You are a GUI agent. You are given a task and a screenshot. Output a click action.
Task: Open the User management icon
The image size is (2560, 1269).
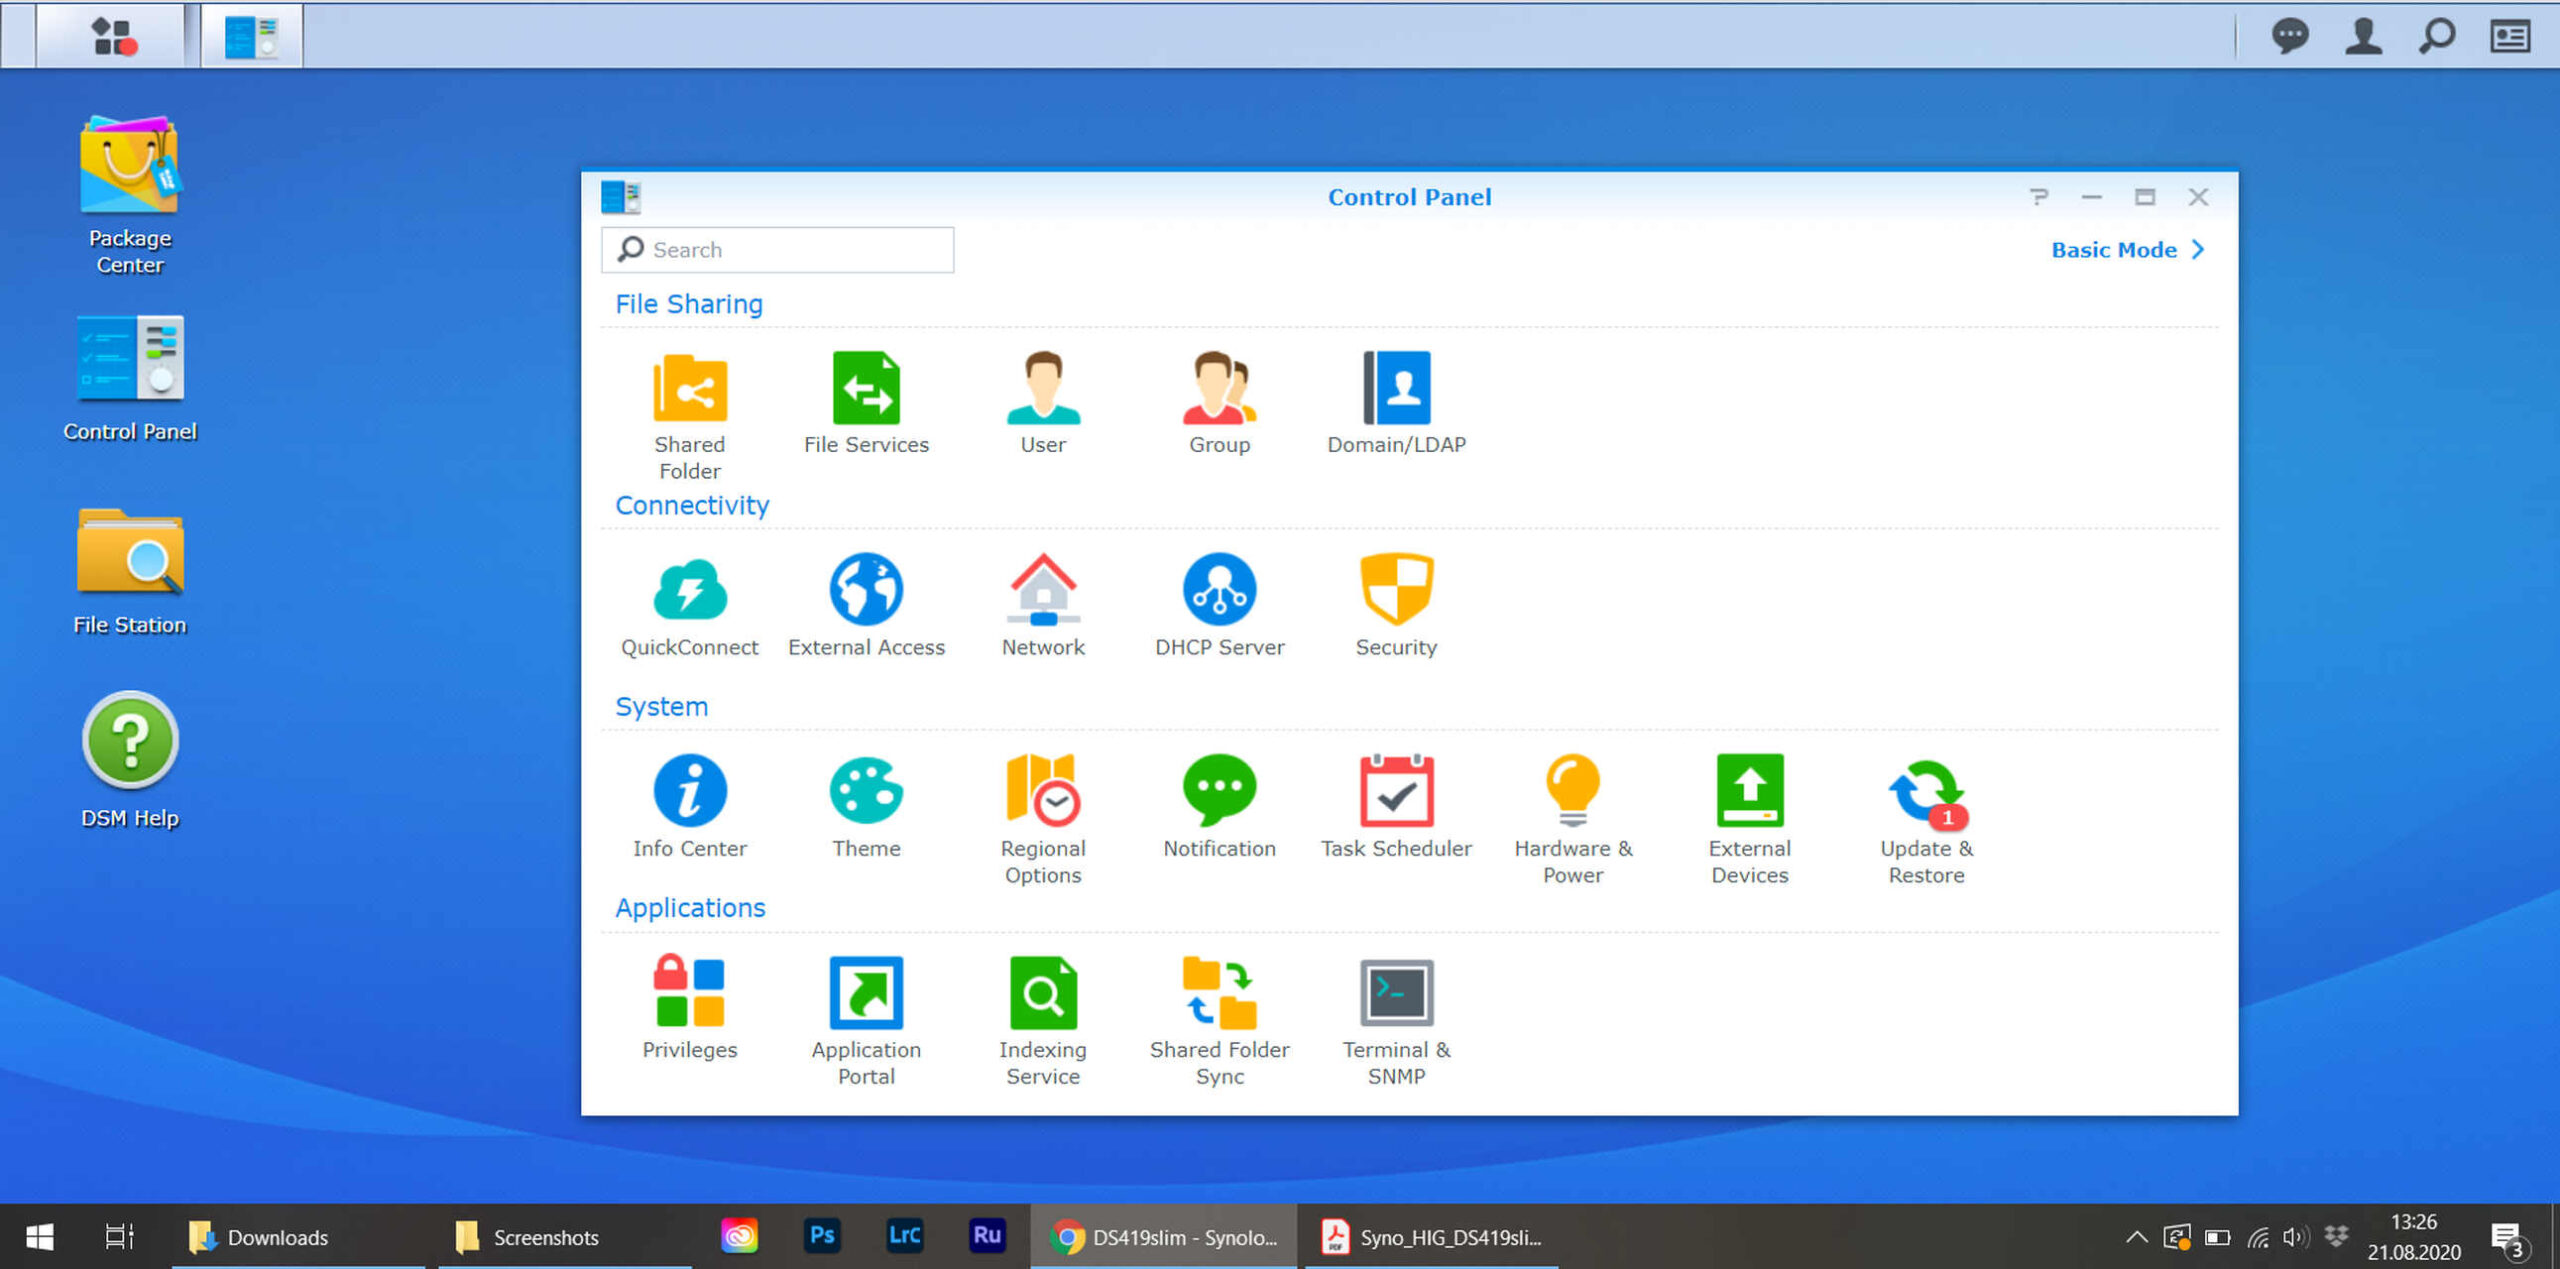pyautogui.click(x=1043, y=403)
